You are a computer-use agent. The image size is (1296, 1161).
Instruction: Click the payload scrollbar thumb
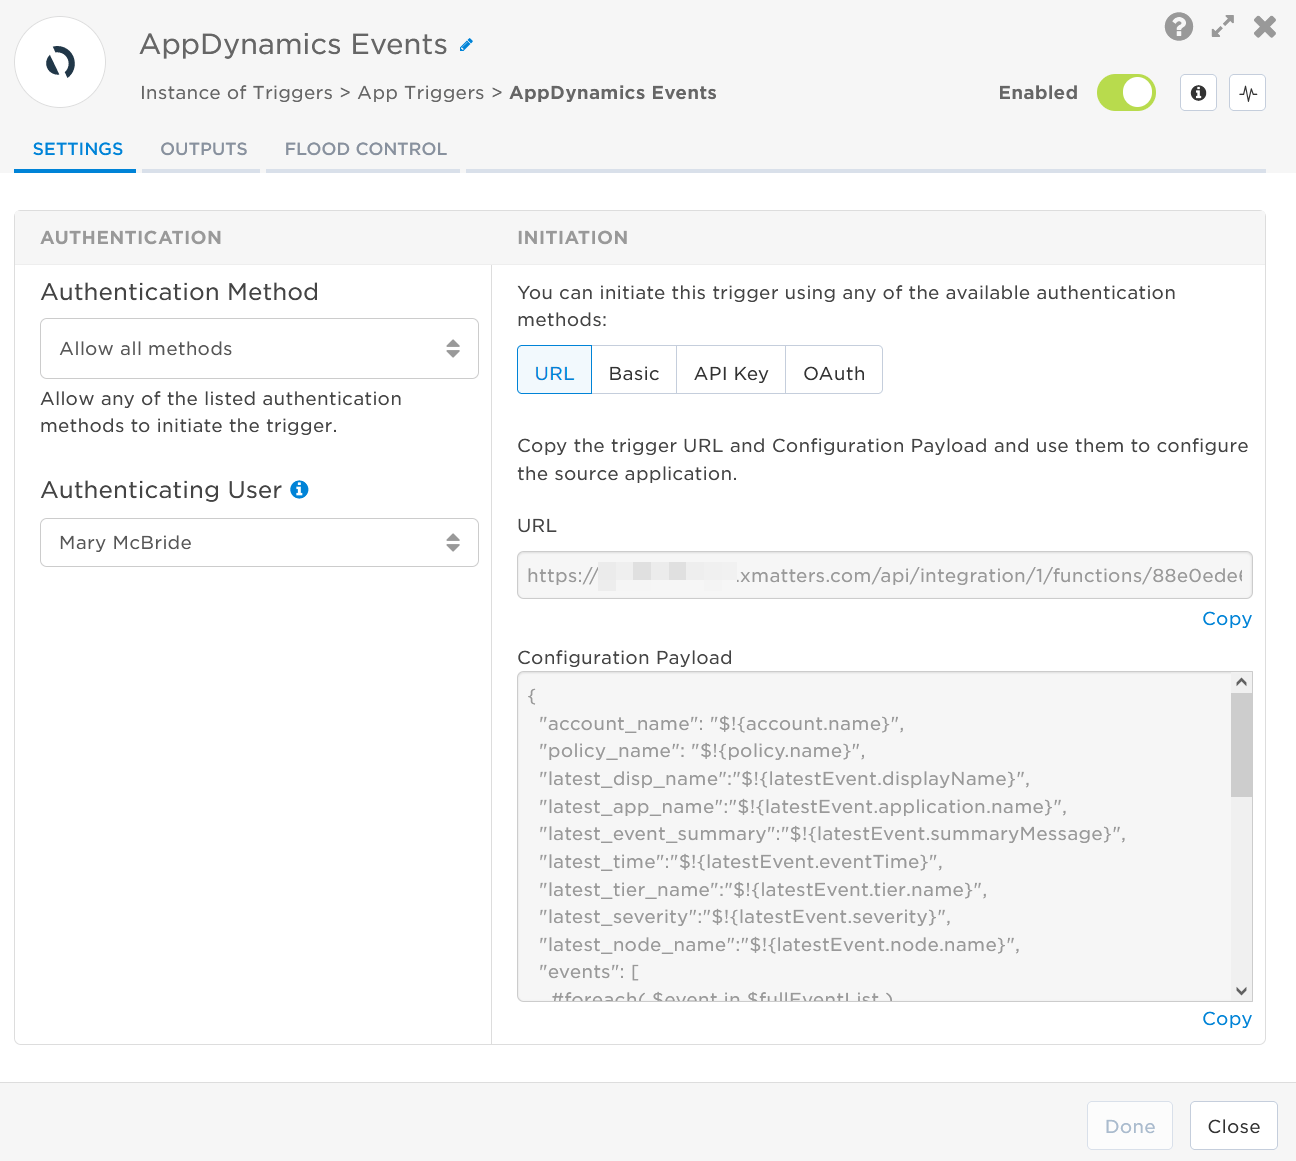point(1241,745)
